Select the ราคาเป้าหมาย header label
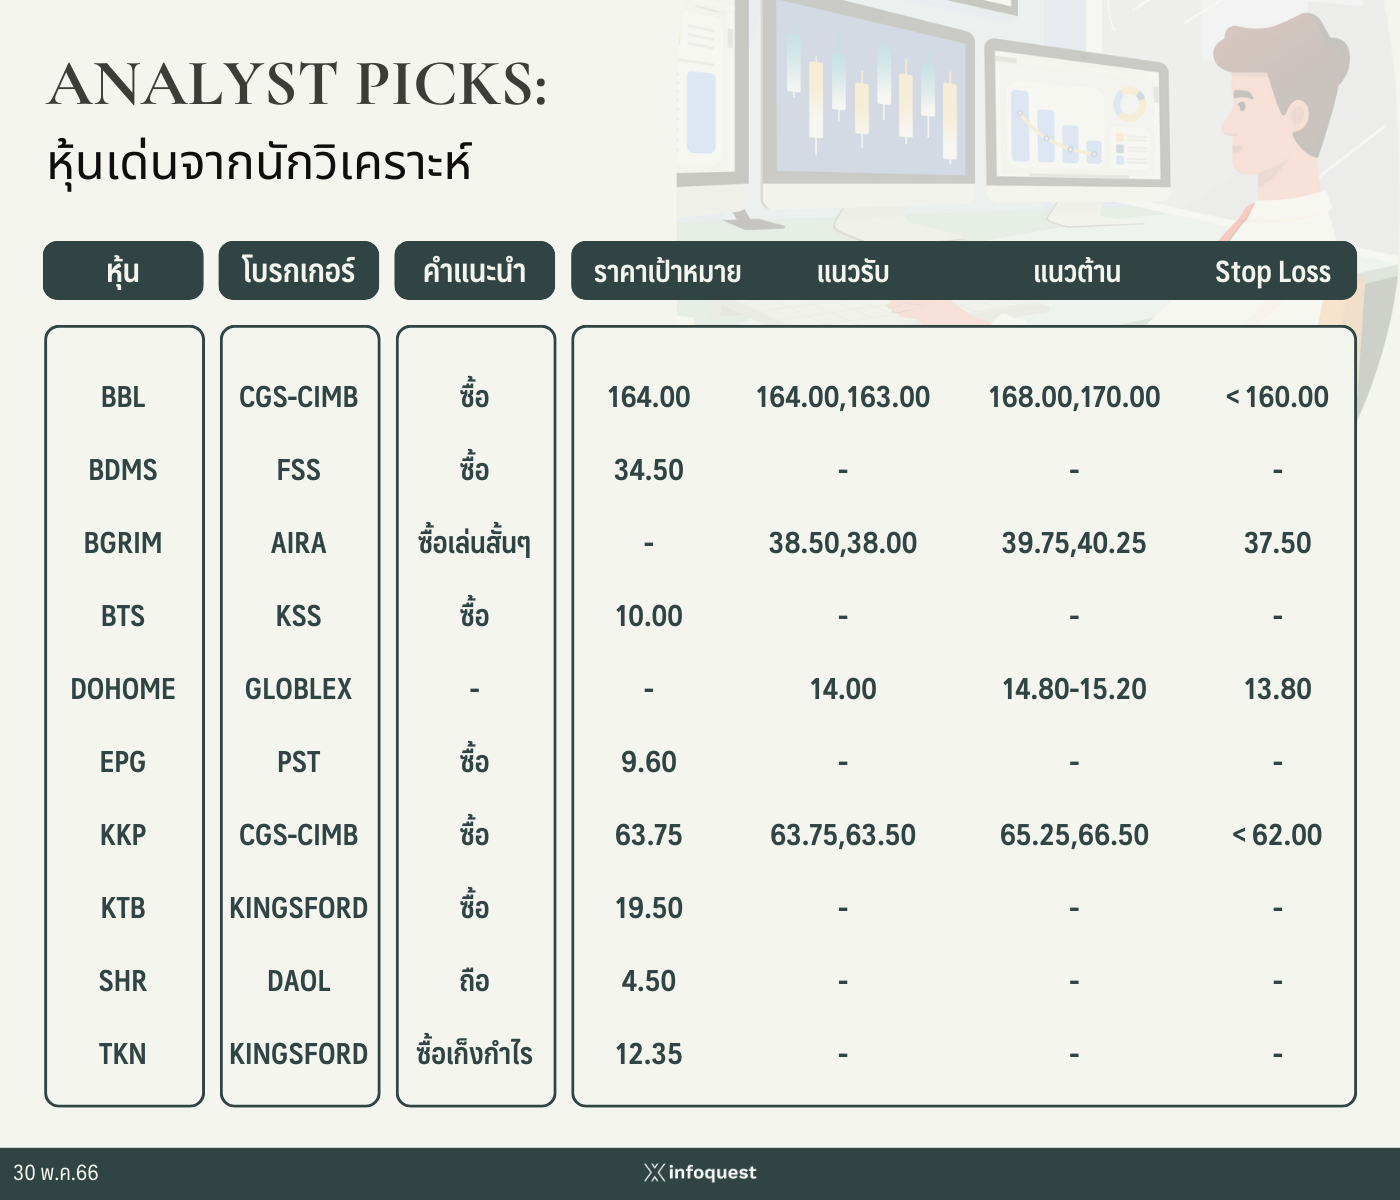The width and height of the screenshot is (1400, 1200). click(667, 272)
